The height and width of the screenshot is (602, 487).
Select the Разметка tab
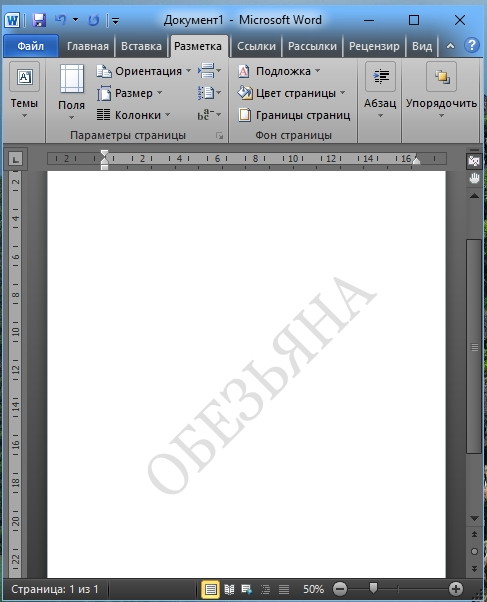click(x=198, y=46)
